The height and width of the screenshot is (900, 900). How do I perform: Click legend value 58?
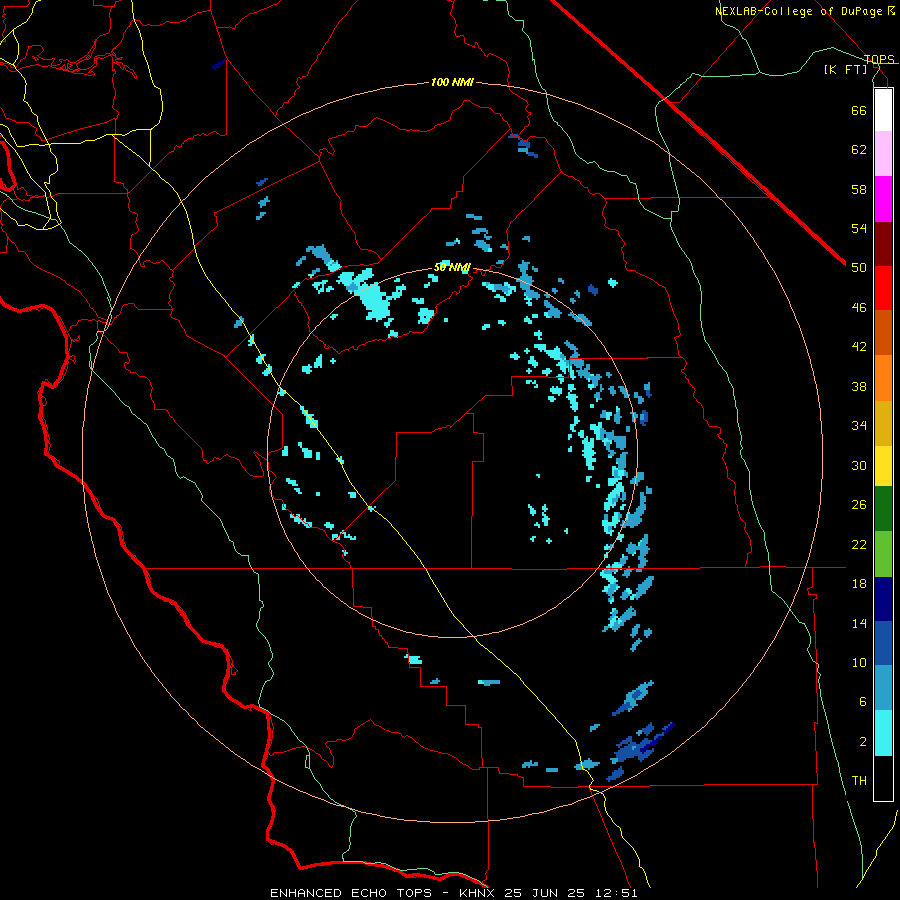click(859, 189)
